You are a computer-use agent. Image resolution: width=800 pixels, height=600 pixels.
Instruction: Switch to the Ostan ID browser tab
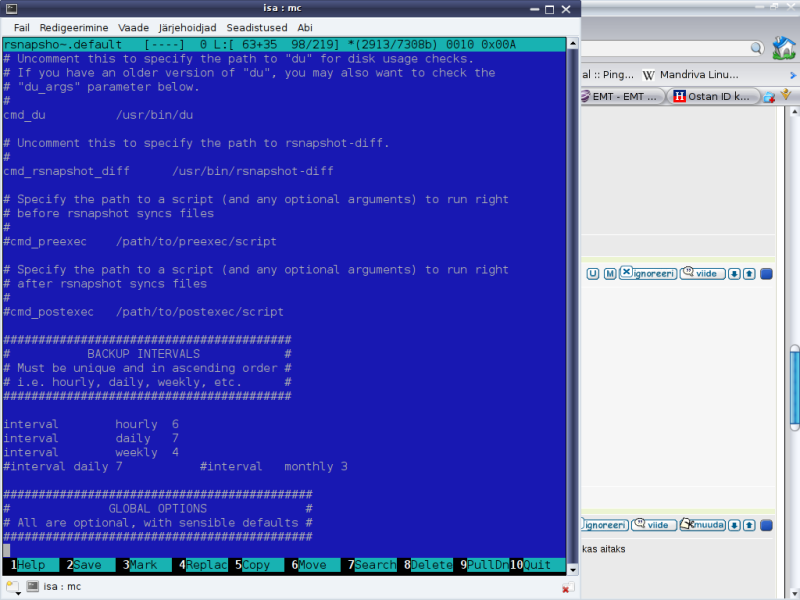pyautogui.click(x=713, y=97)
